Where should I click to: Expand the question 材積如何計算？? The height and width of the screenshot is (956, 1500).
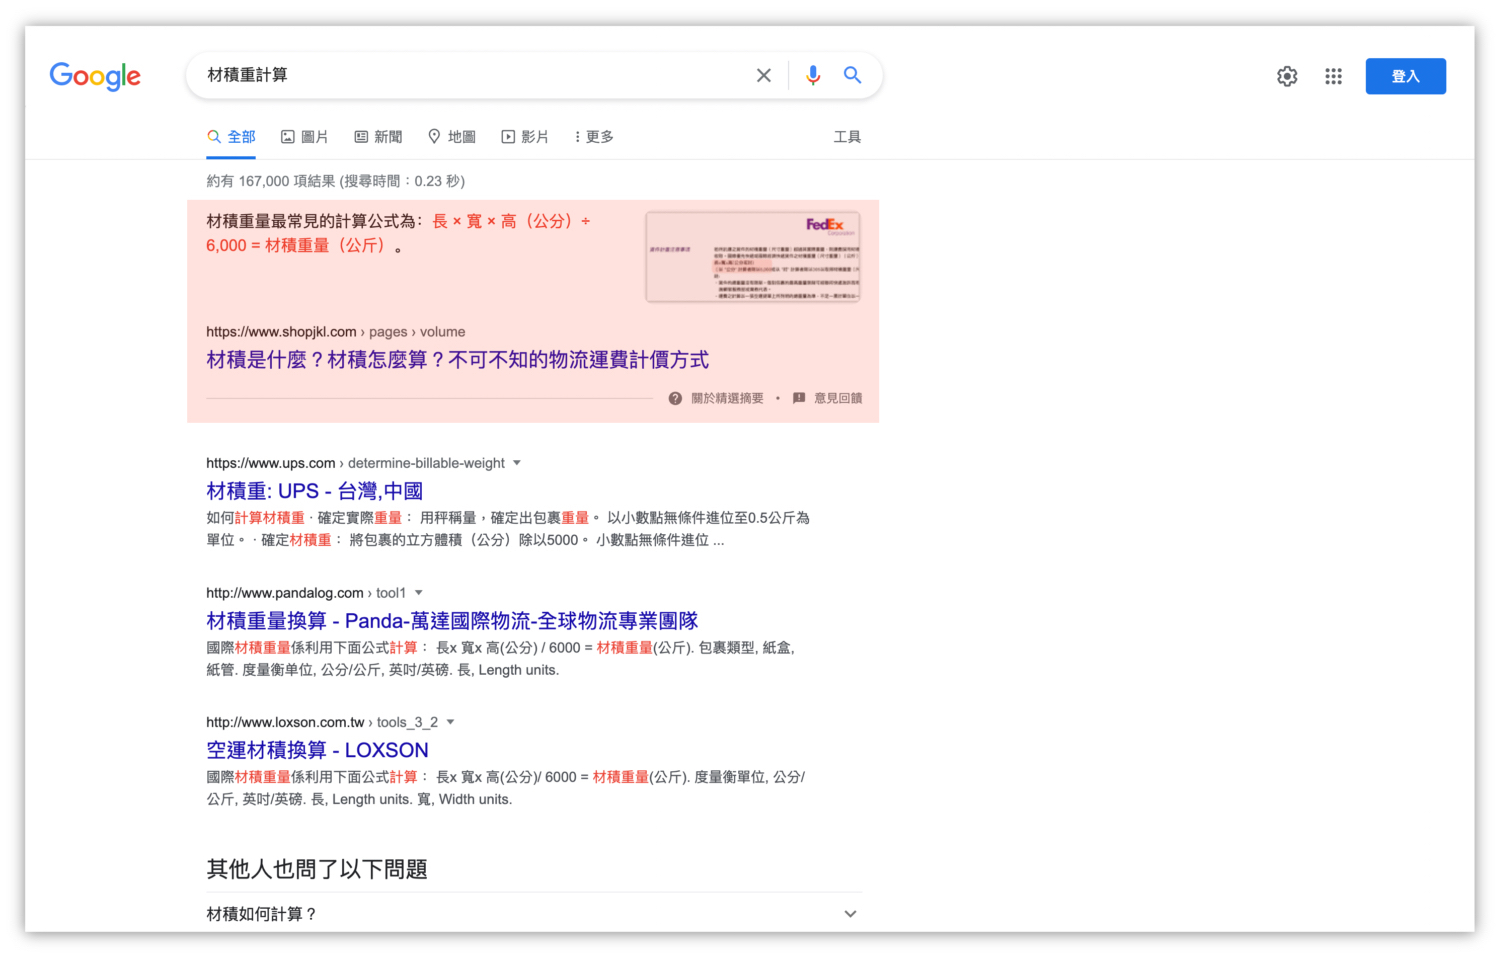[x=850, y=913]
